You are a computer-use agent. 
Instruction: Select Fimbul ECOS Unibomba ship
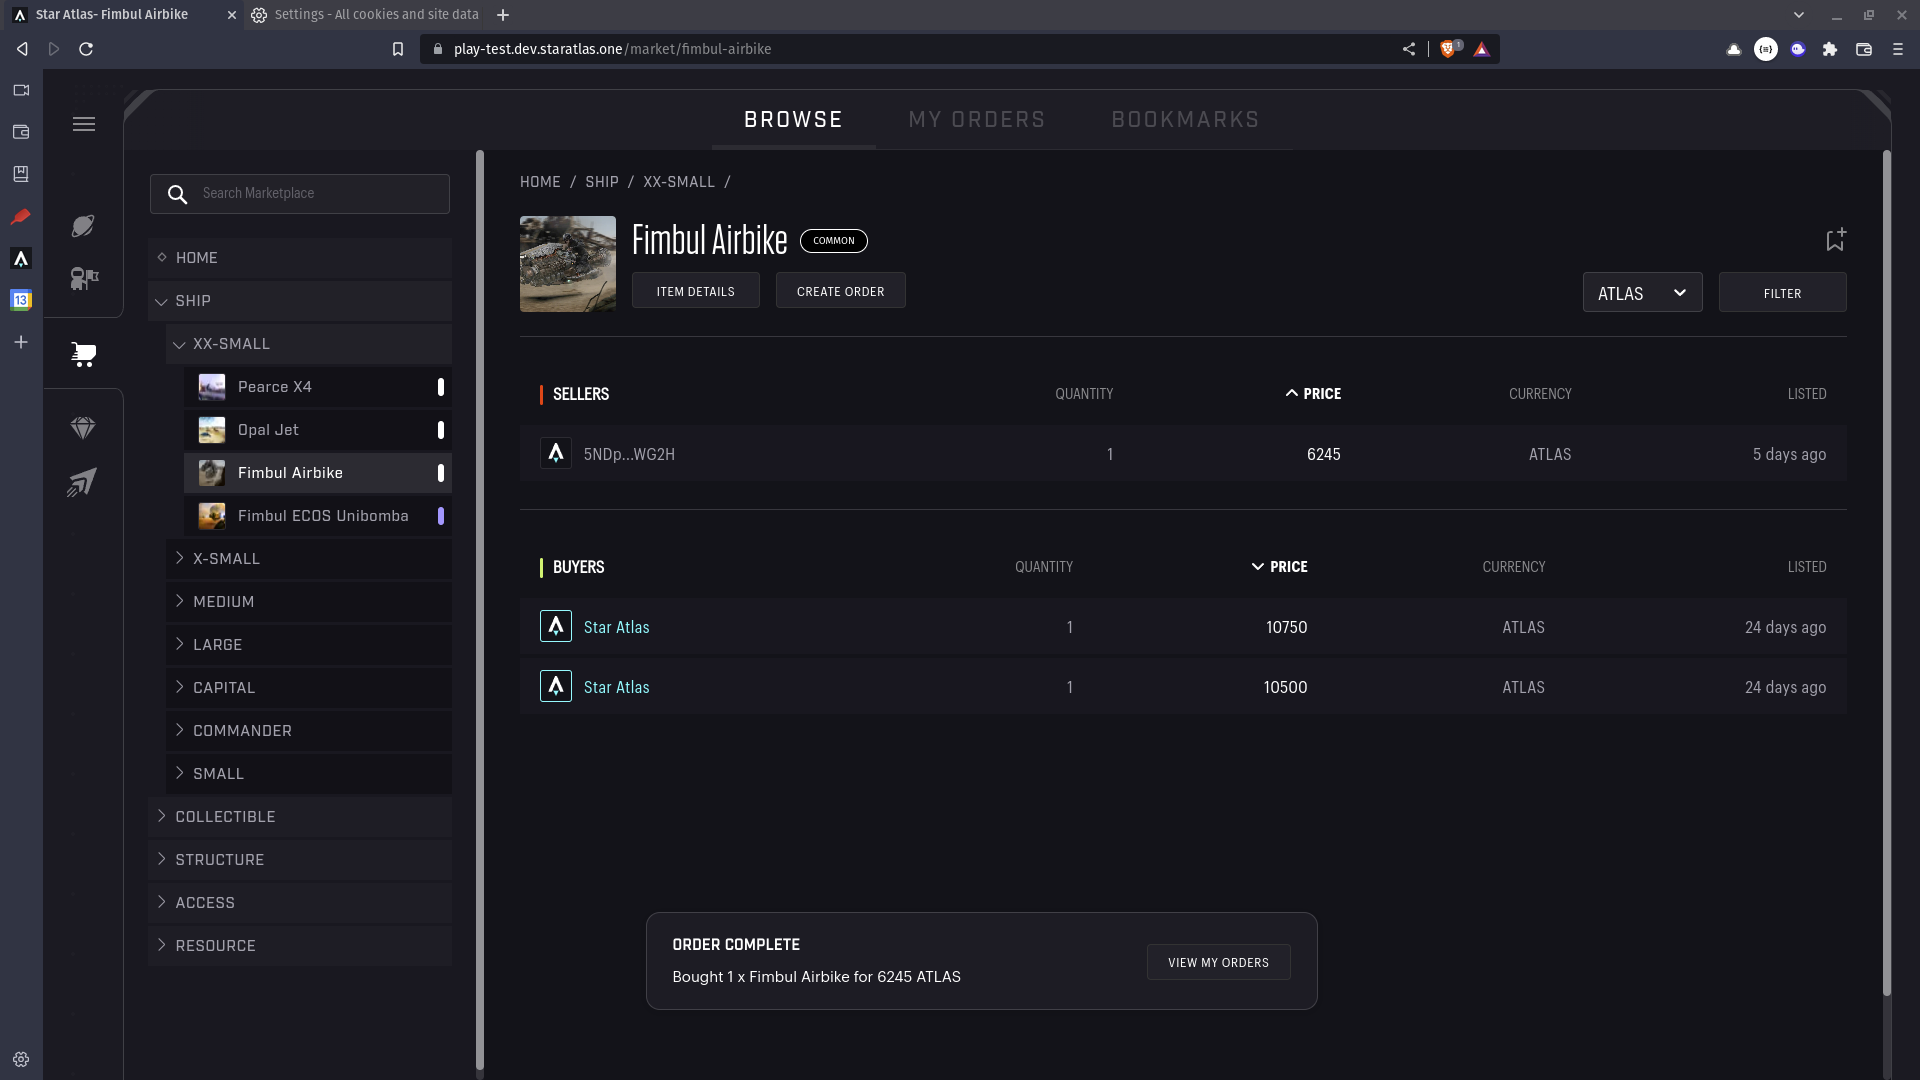[318, 516]
